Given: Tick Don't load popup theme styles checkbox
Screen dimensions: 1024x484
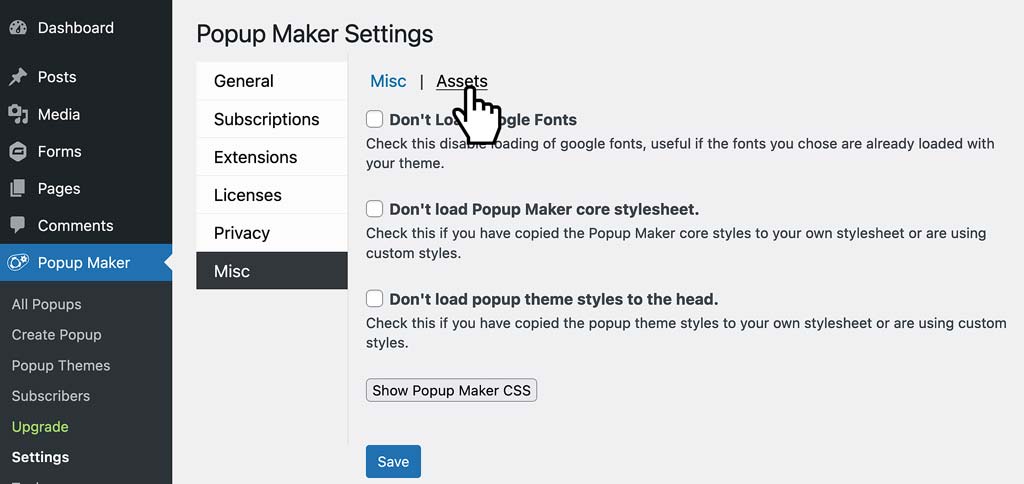Looking at the screenshot, I should (x=374, y=298).
